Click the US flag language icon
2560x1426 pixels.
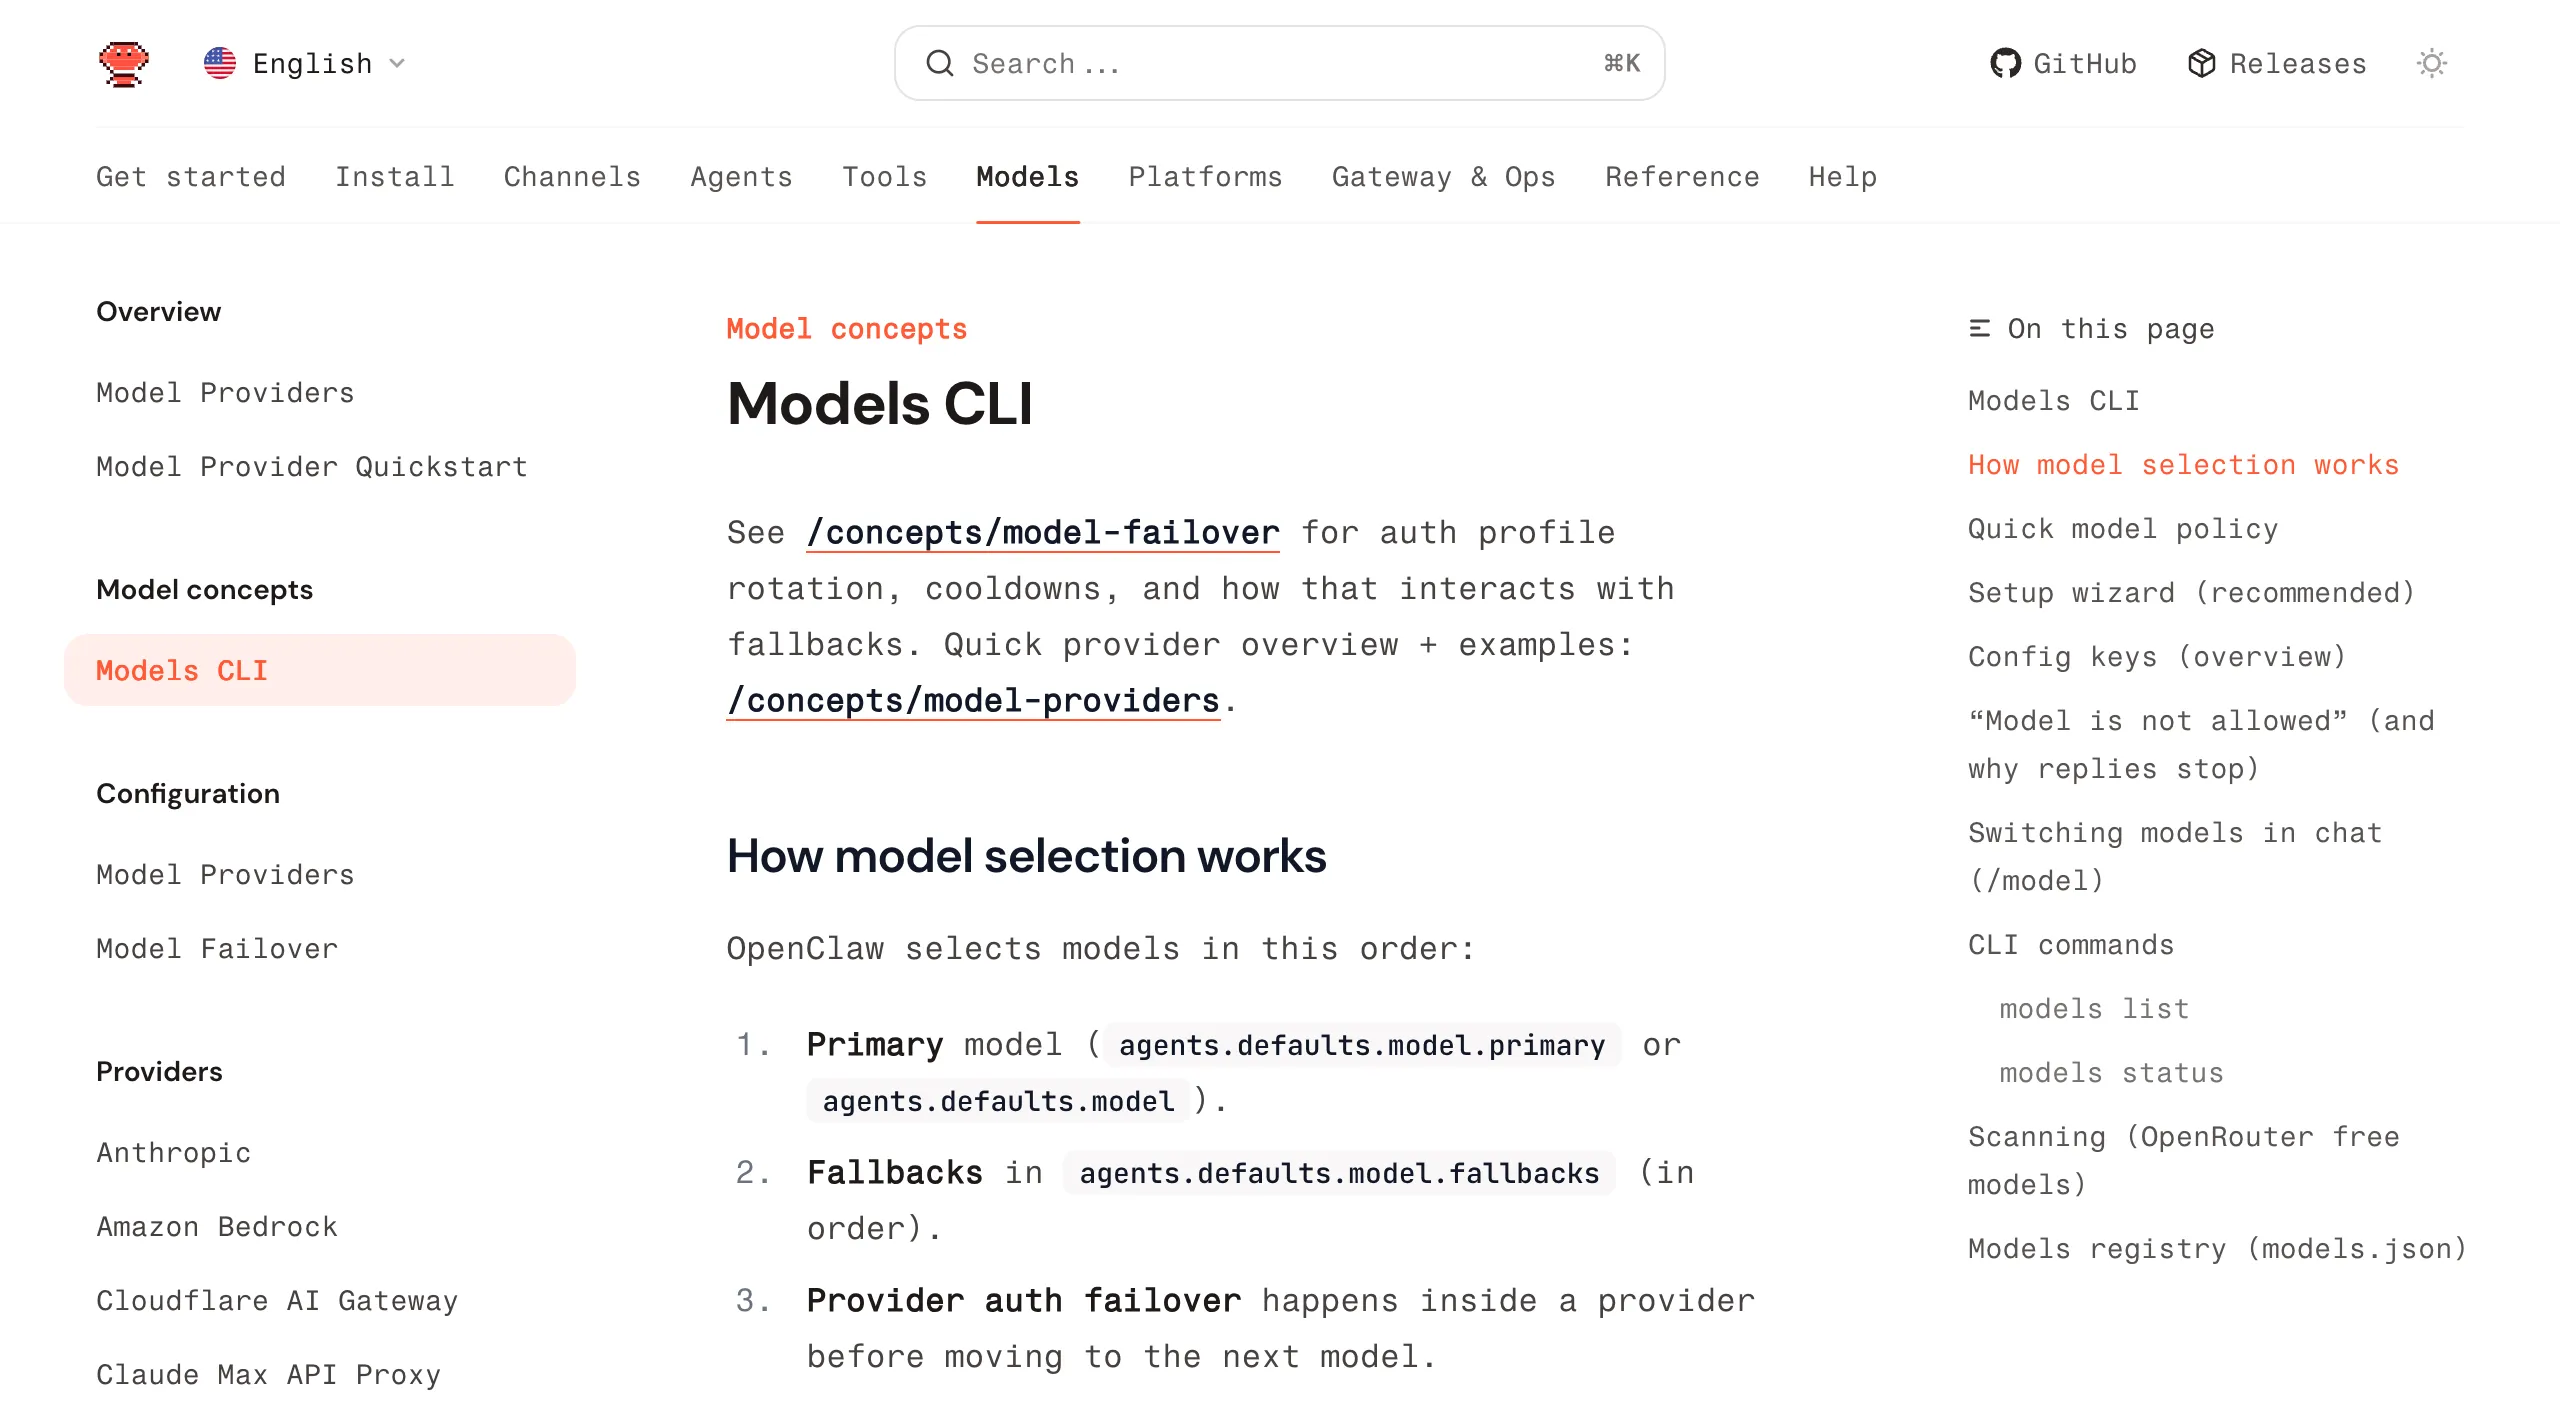220,64
